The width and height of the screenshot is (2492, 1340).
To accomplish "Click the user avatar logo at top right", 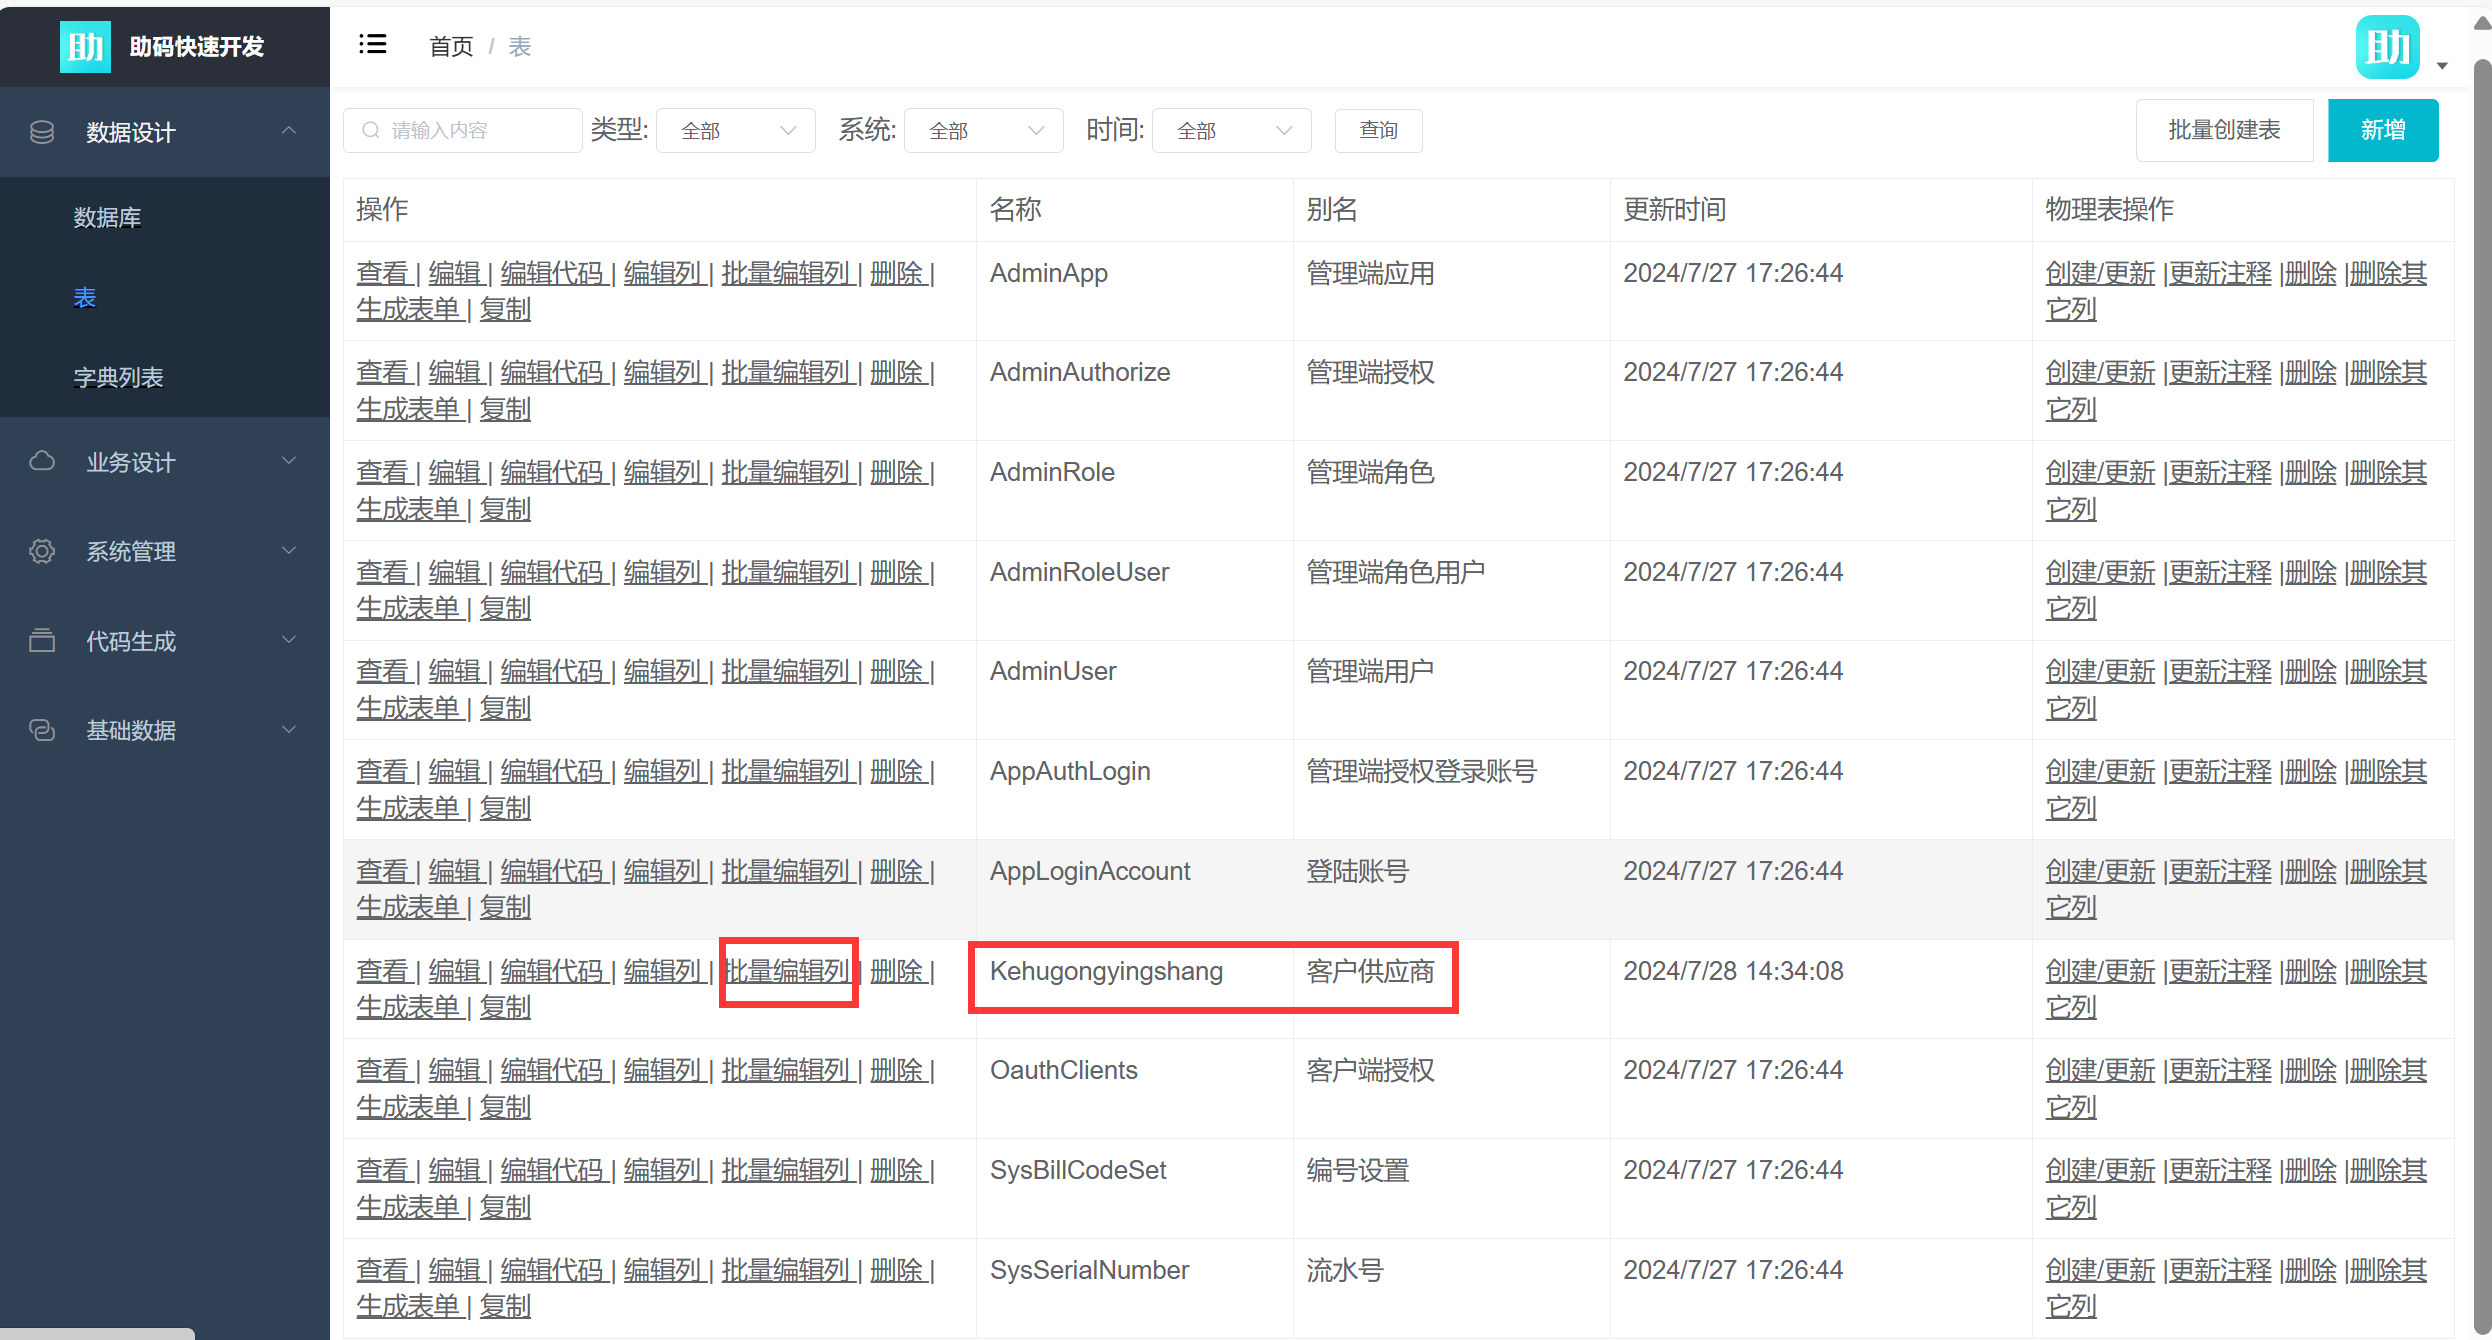I will pyautogui.click(x=2387, y=47).
